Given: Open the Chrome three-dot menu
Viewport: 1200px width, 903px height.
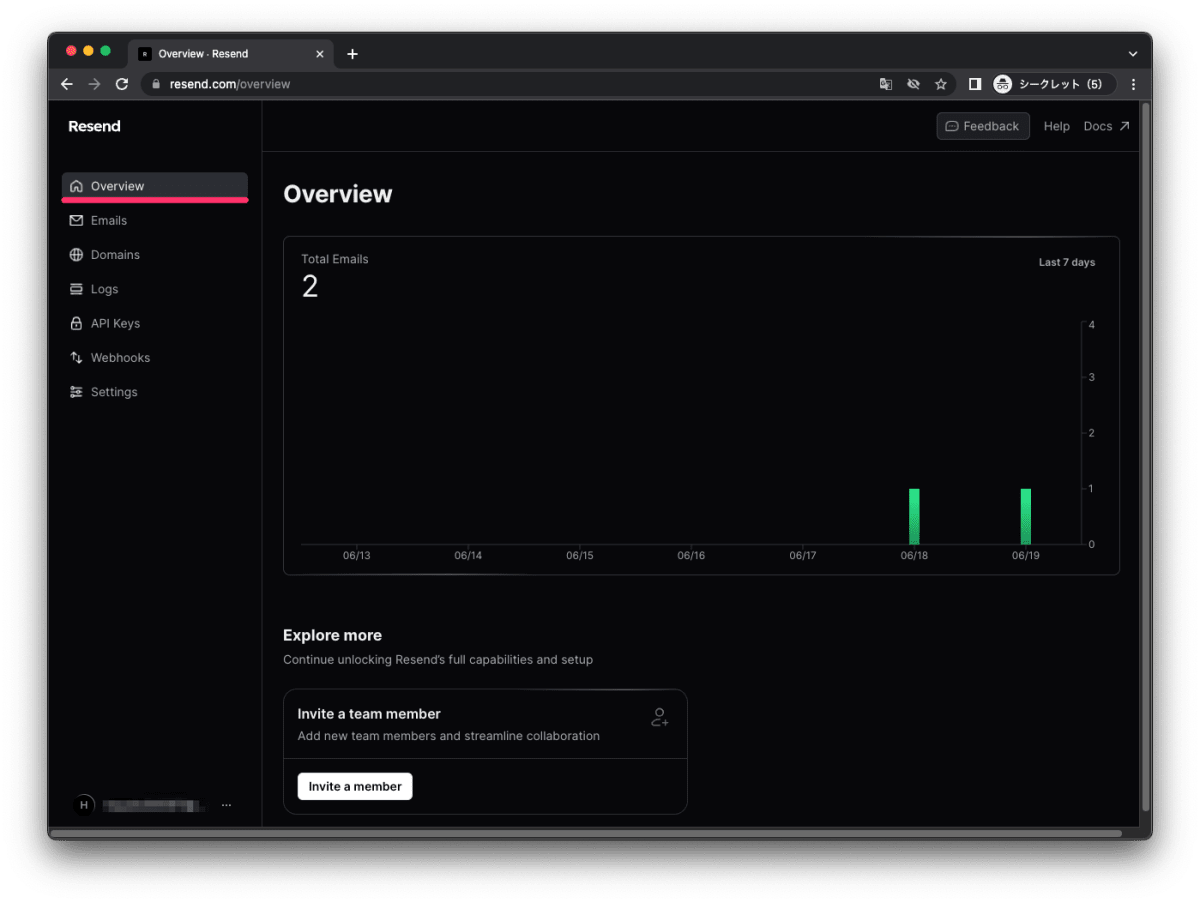Looking at the screenshot, I should pos(1133,84).
